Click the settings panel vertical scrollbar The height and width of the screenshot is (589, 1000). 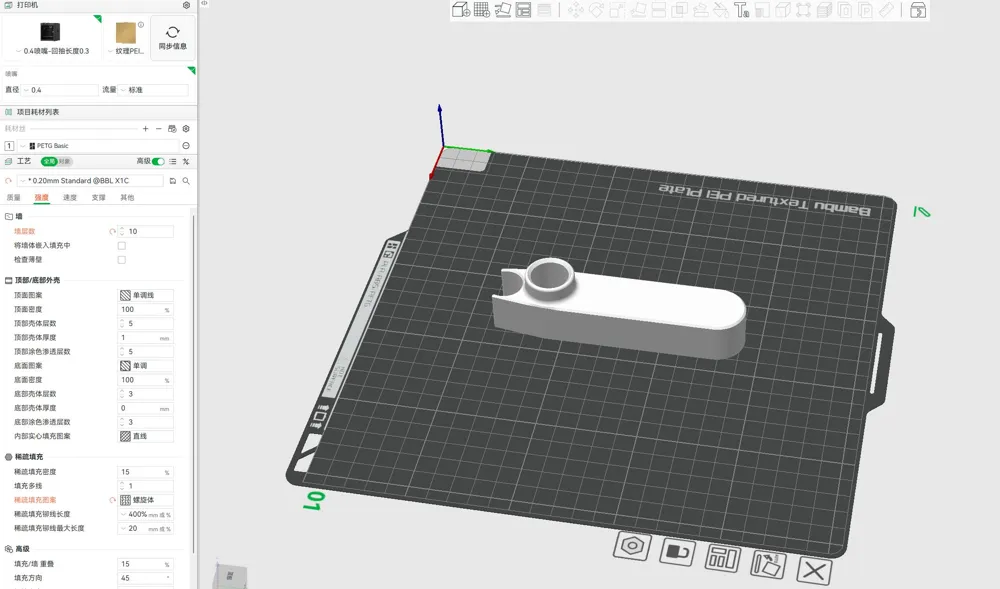click(x=193, y=382)
